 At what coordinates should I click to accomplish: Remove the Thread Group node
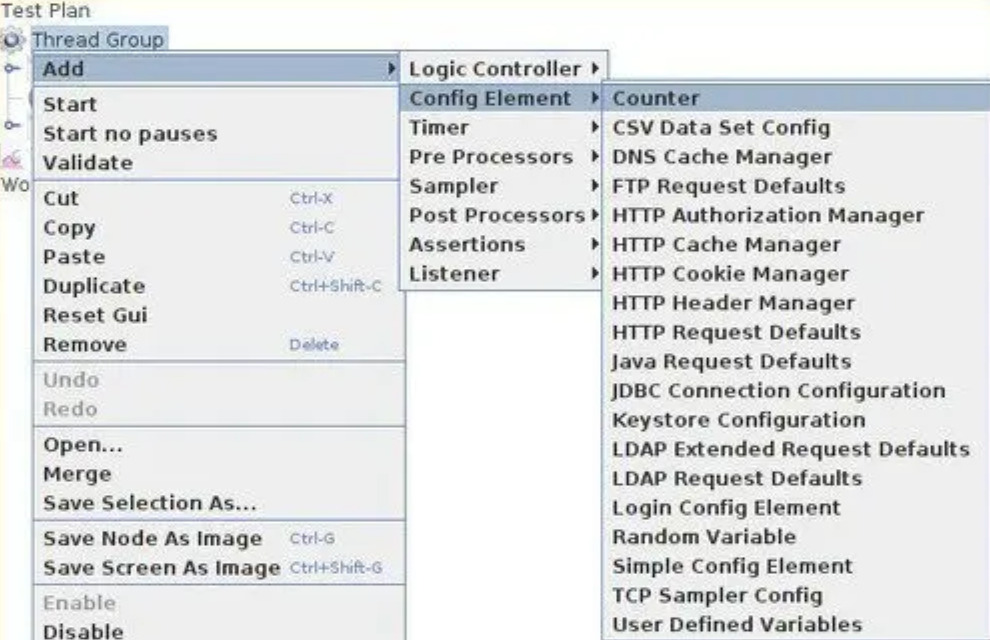coord(85,345)
